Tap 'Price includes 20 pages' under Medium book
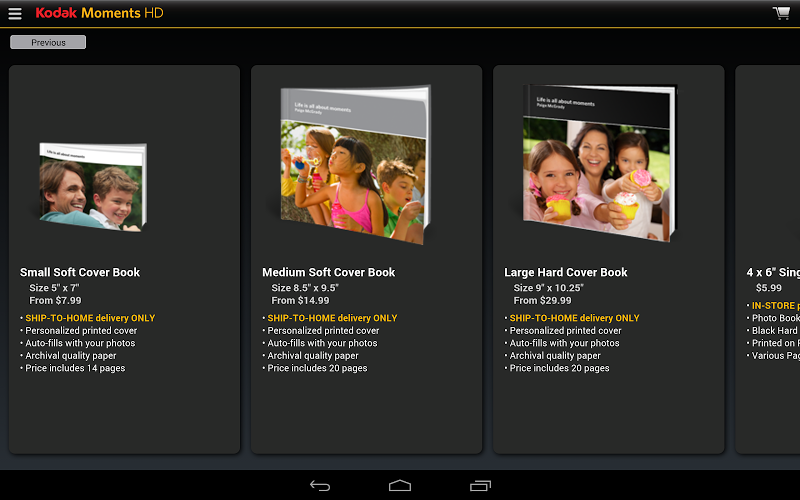The height and width of the screenshot is (500, 800). (x=317, y=368)
